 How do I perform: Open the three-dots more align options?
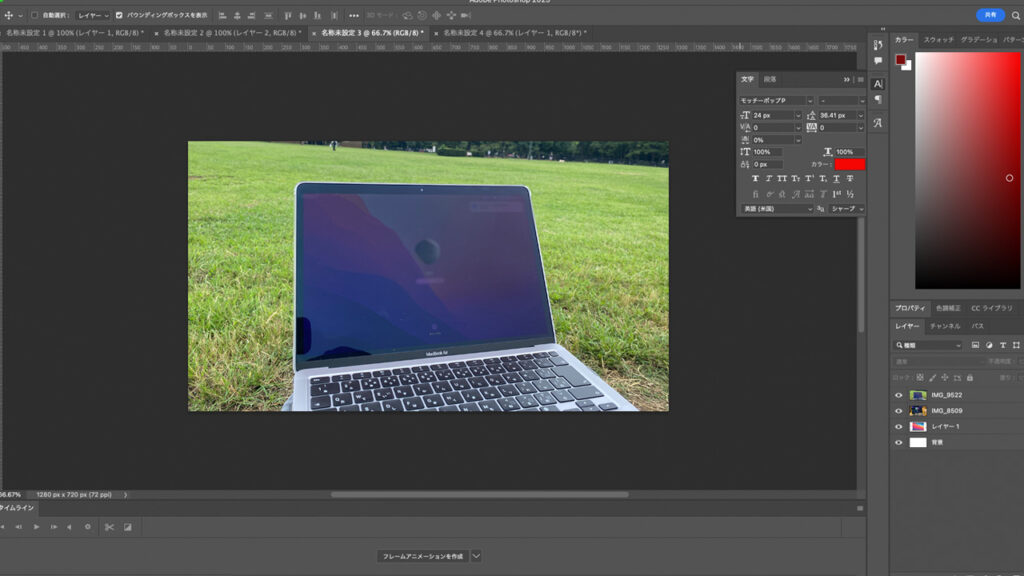353,15
